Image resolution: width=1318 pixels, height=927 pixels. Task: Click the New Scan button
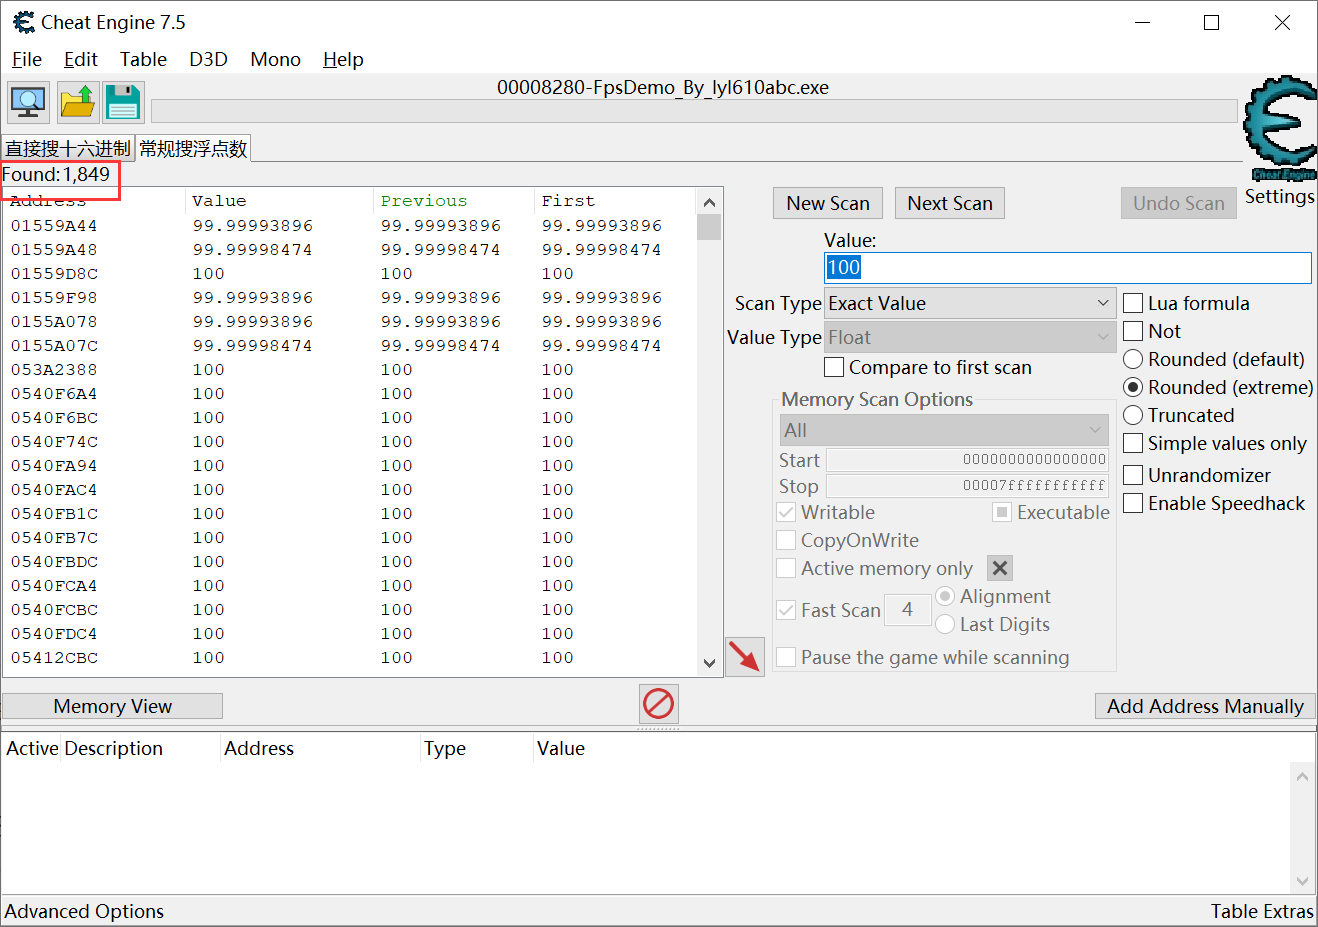(828, 203)
